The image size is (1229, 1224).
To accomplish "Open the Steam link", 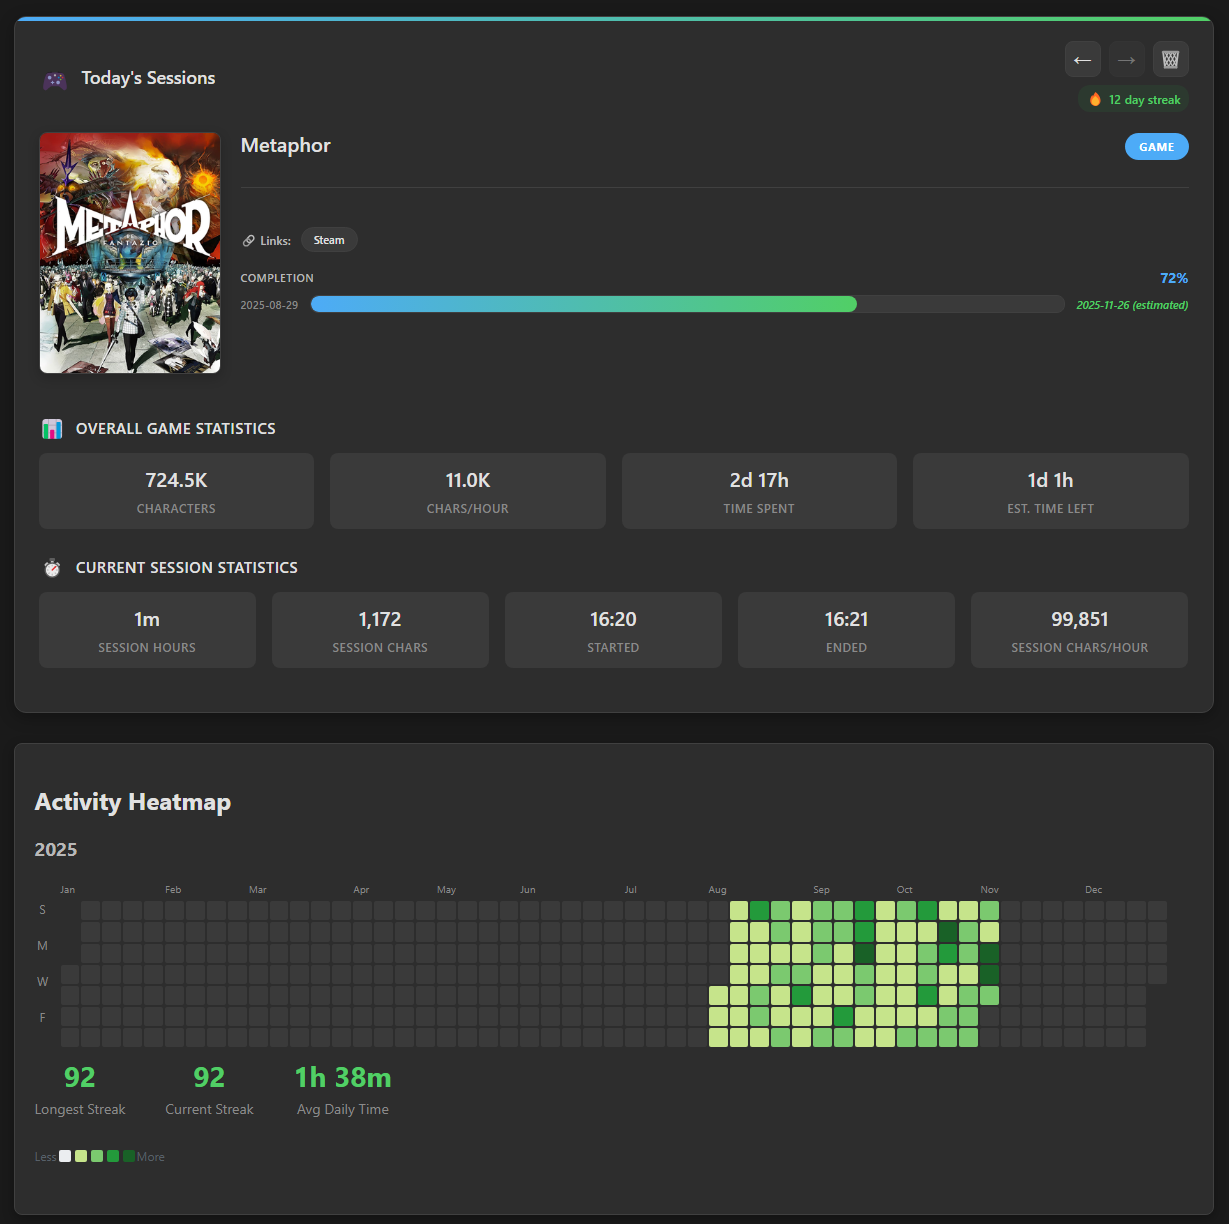I will 329,239.
